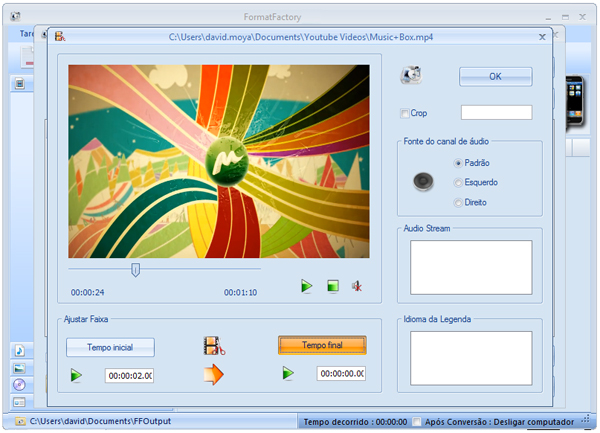Click the film strip scissors icon

(214, 347)
